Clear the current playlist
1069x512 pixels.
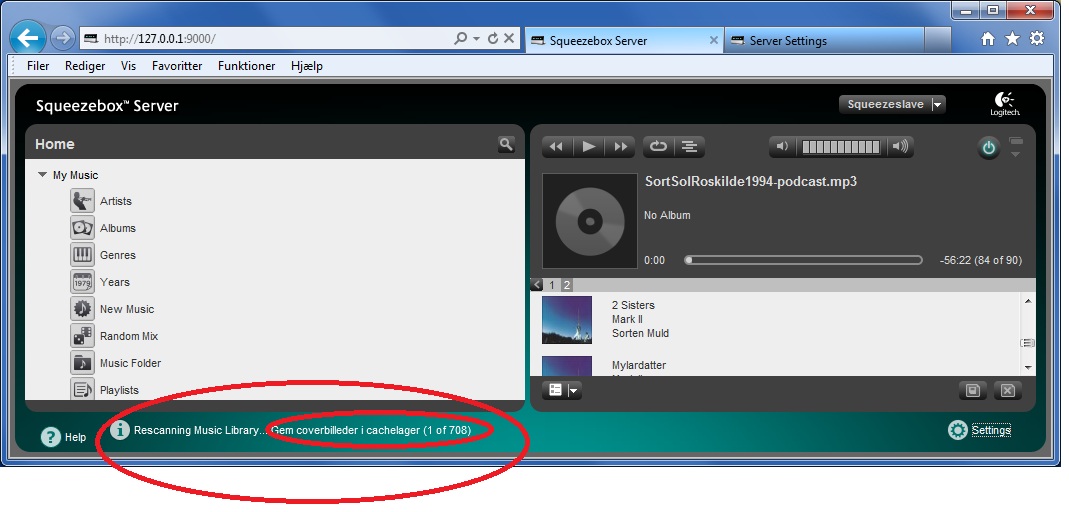[x=1008, y=390]
